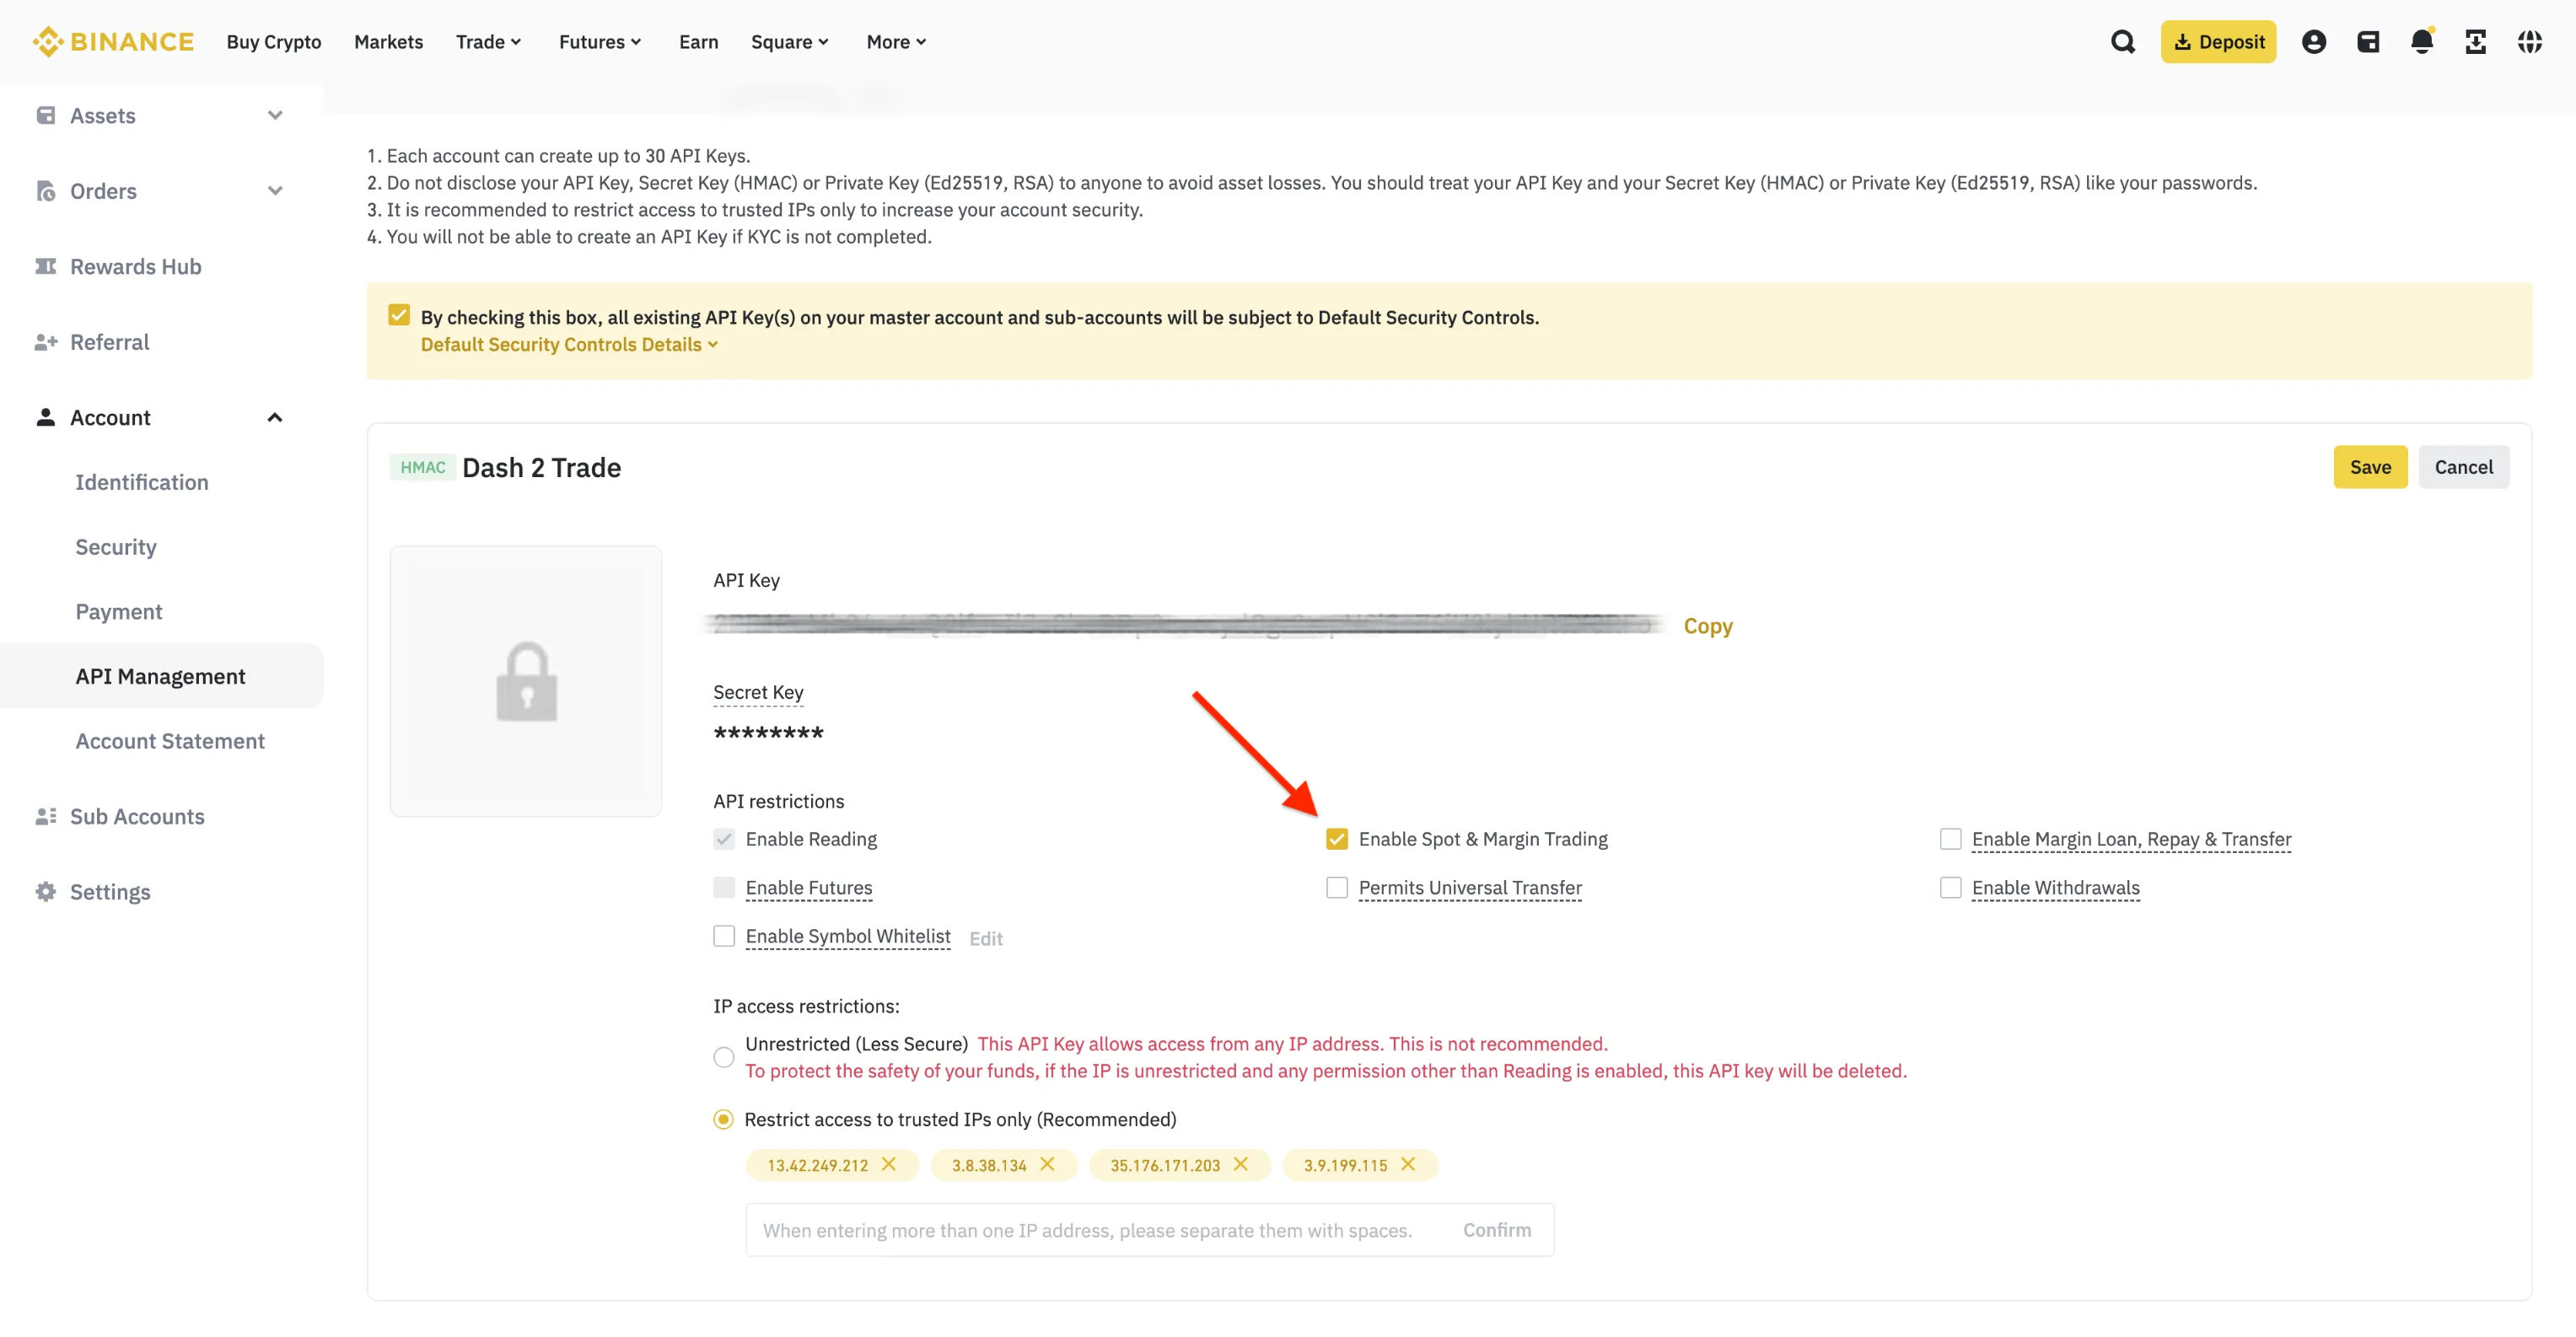The height and width of the screenshot is (1337, 2576).
Task: Click the Settings sidebar label
Action: coord(110,891)
